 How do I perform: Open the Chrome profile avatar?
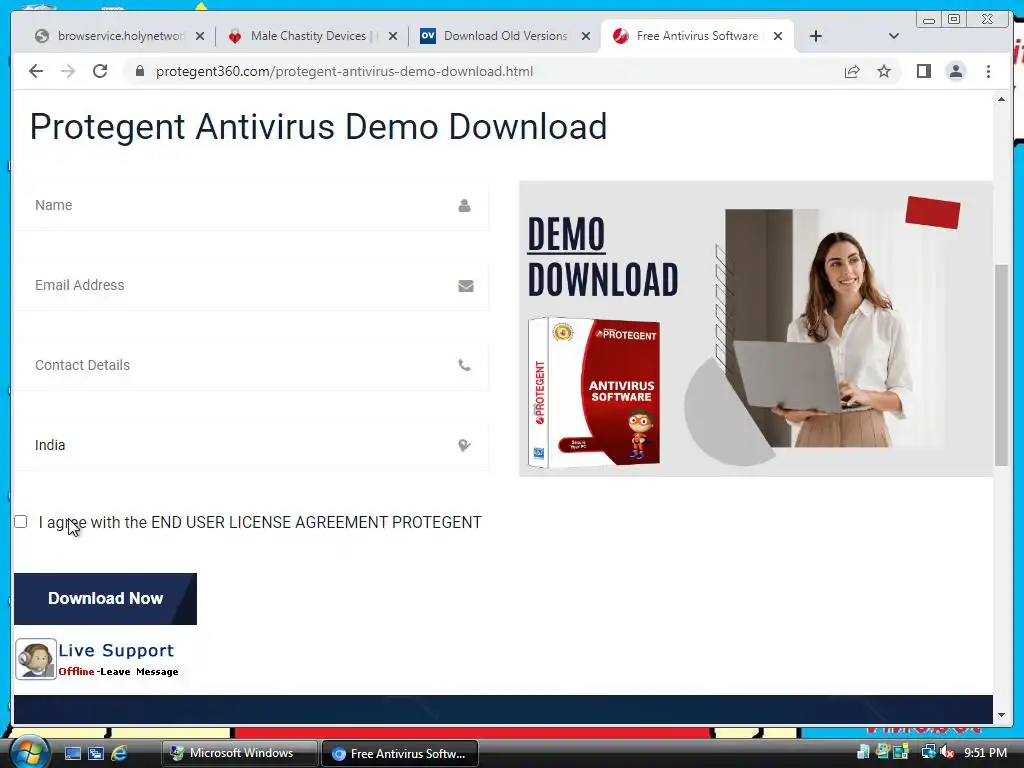pyautogui.click(x=955, y=71)
